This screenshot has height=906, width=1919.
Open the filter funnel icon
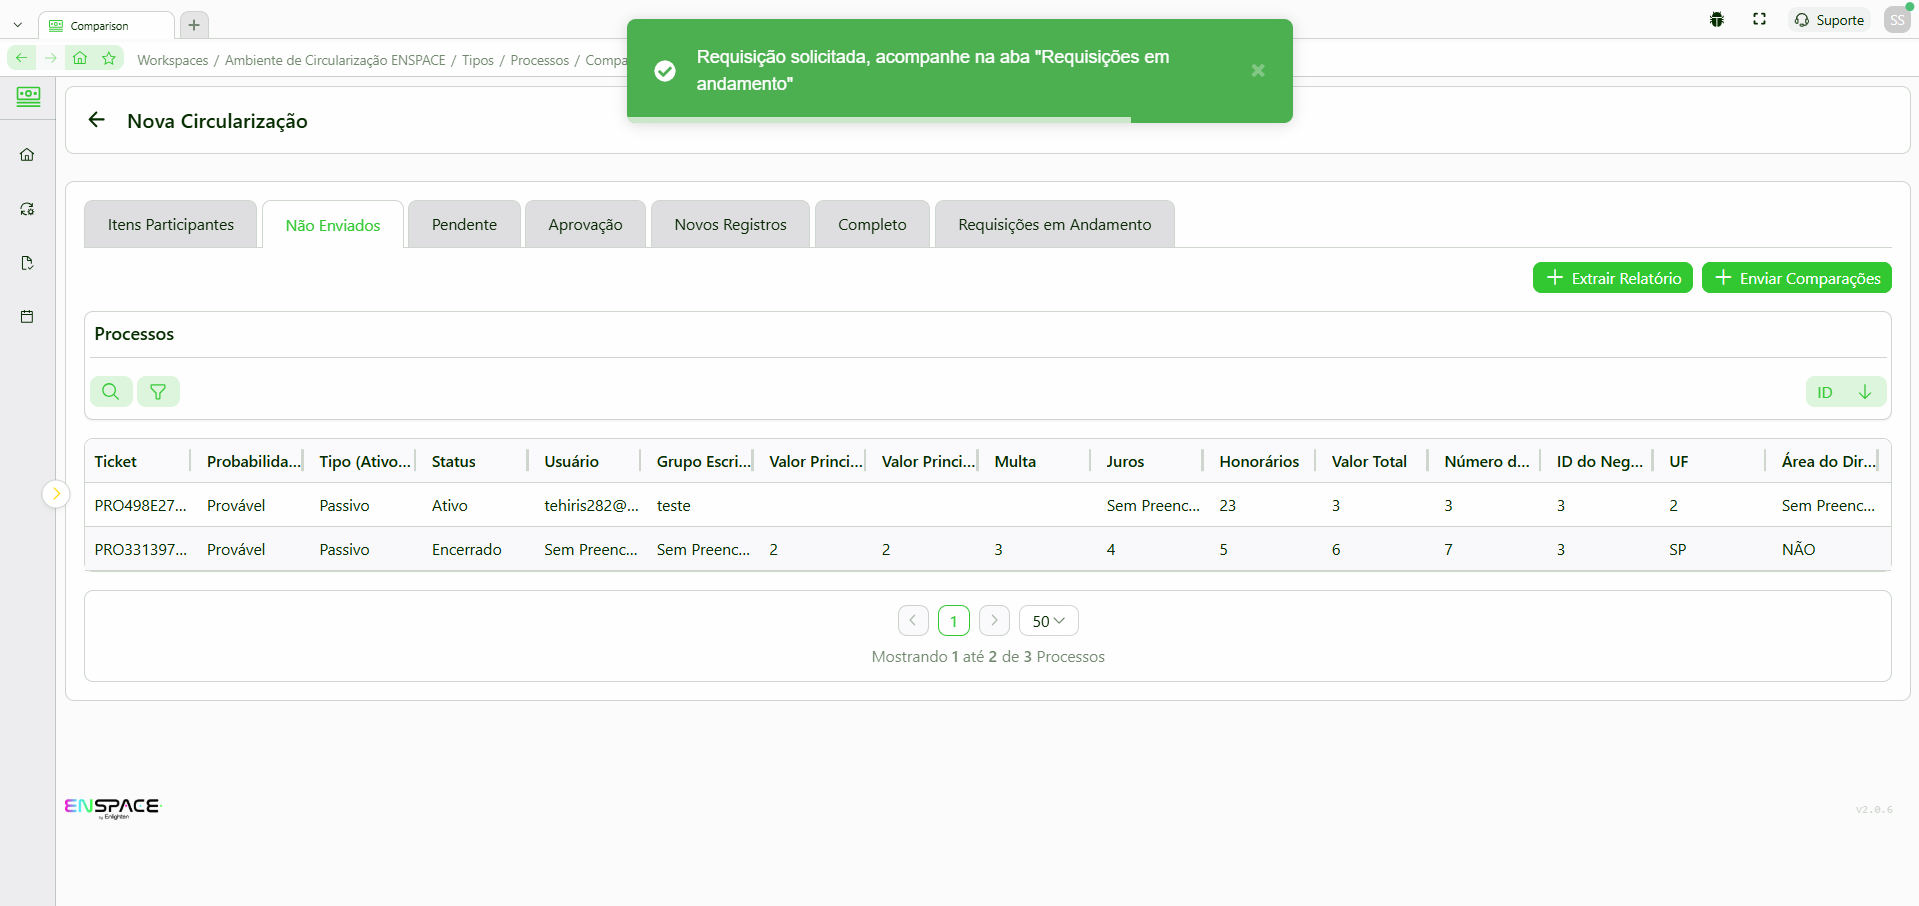pyautogui.click(x=158, y=392)
